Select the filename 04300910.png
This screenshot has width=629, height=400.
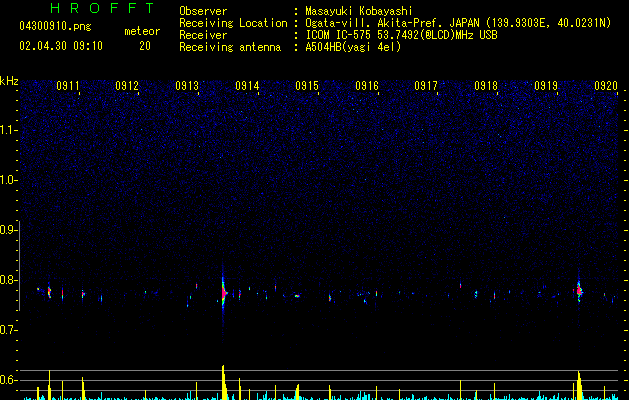click(55, 26)
